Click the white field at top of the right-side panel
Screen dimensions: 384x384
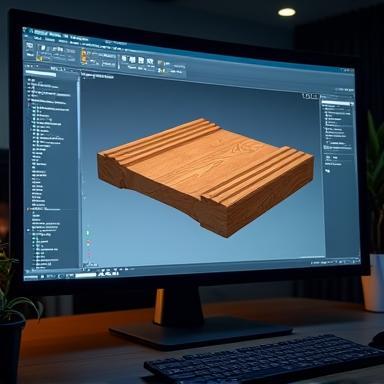336,103
